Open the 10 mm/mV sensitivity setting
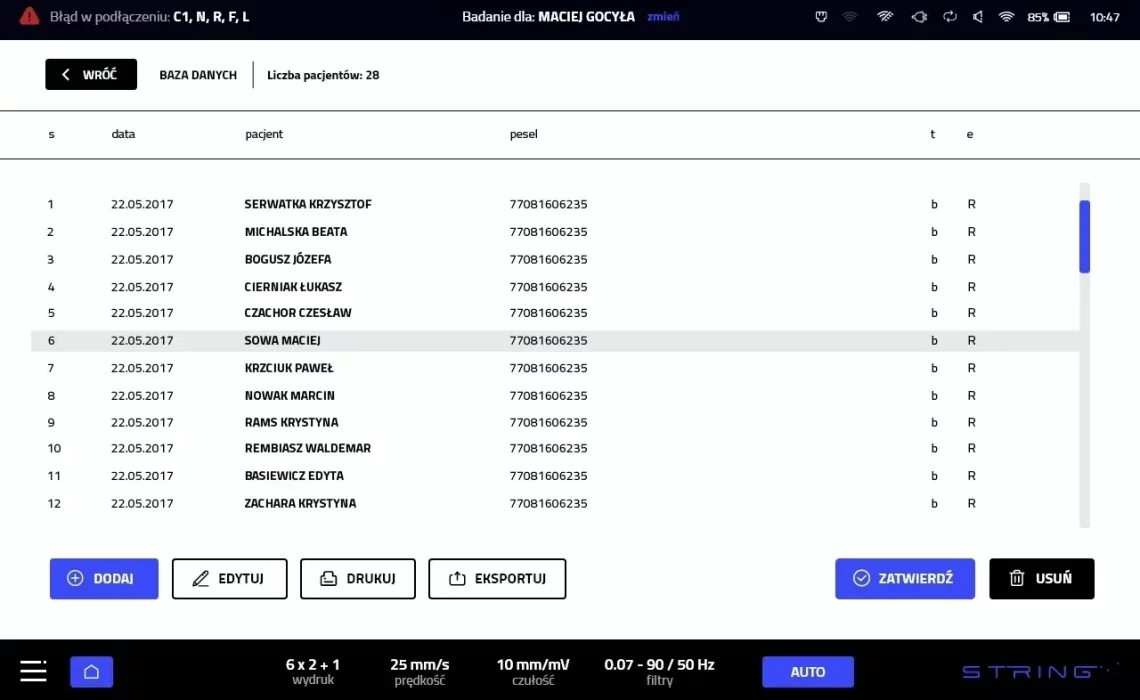The image size is (1140, 700). pyautogui.click(x=532, y=671)
